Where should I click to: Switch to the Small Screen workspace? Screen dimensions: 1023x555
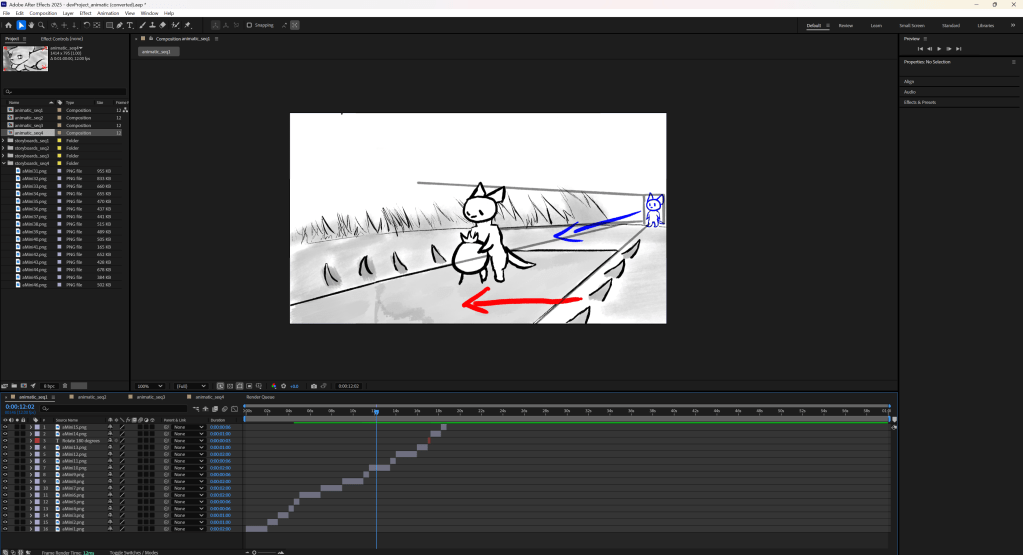tap(911, 25)
